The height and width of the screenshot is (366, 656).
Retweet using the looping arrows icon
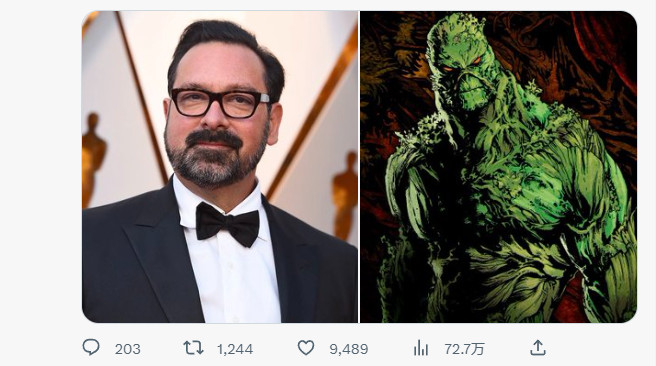[193, 348]
